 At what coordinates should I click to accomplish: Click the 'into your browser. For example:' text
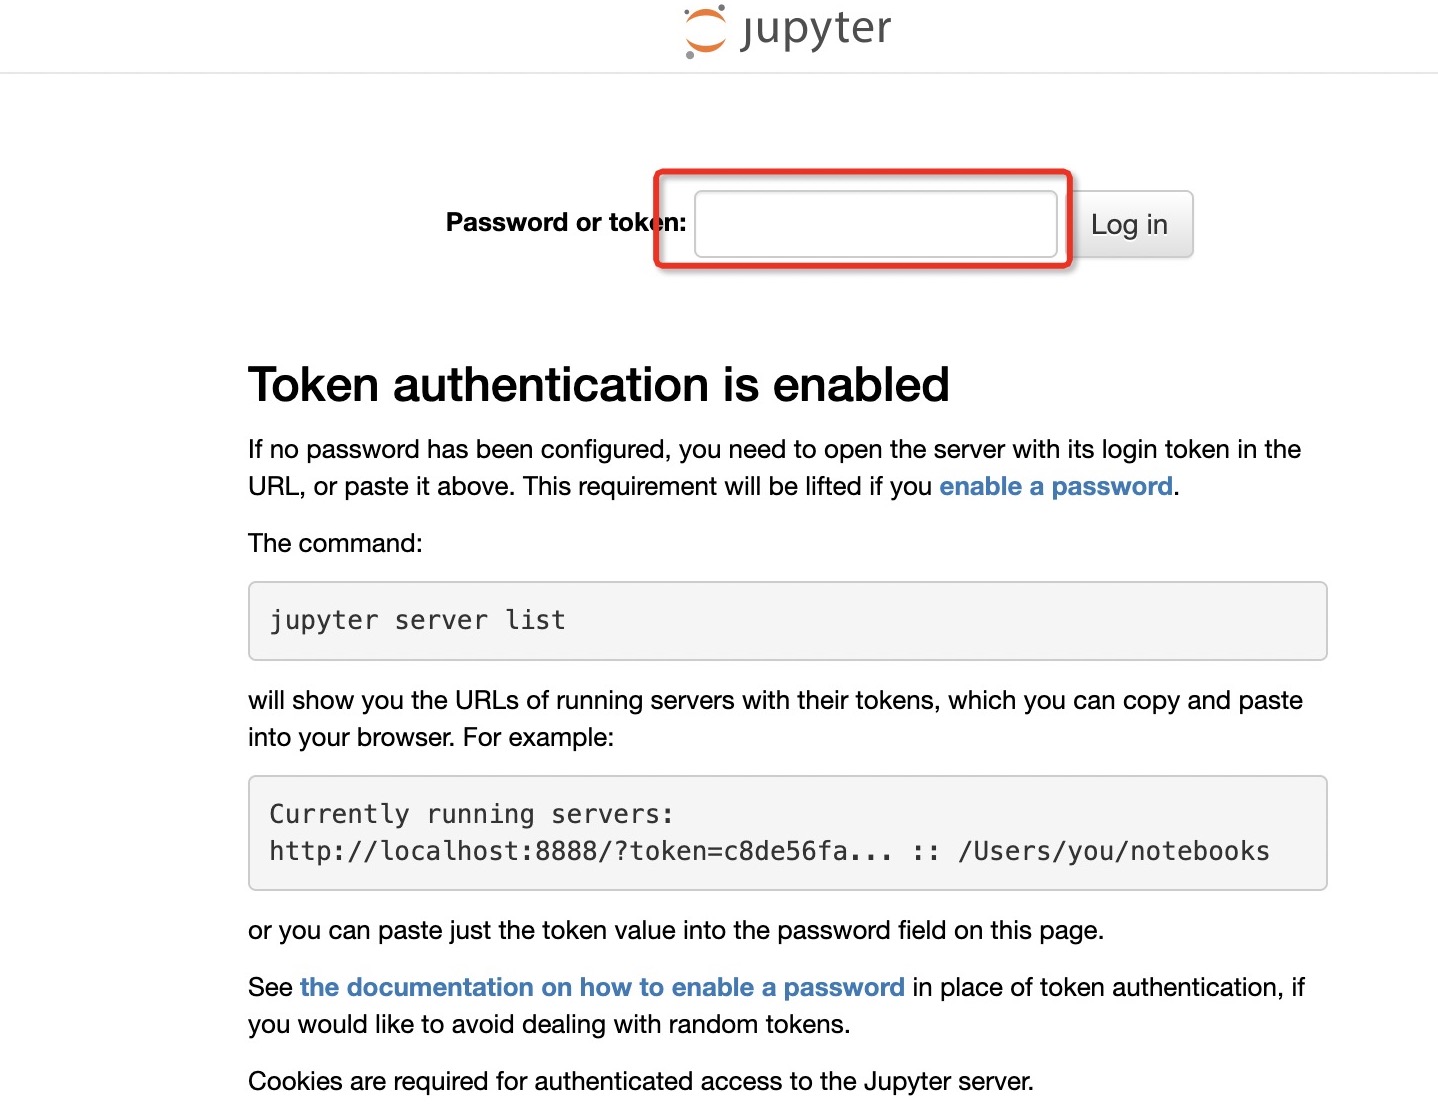[x=431, y=737]
